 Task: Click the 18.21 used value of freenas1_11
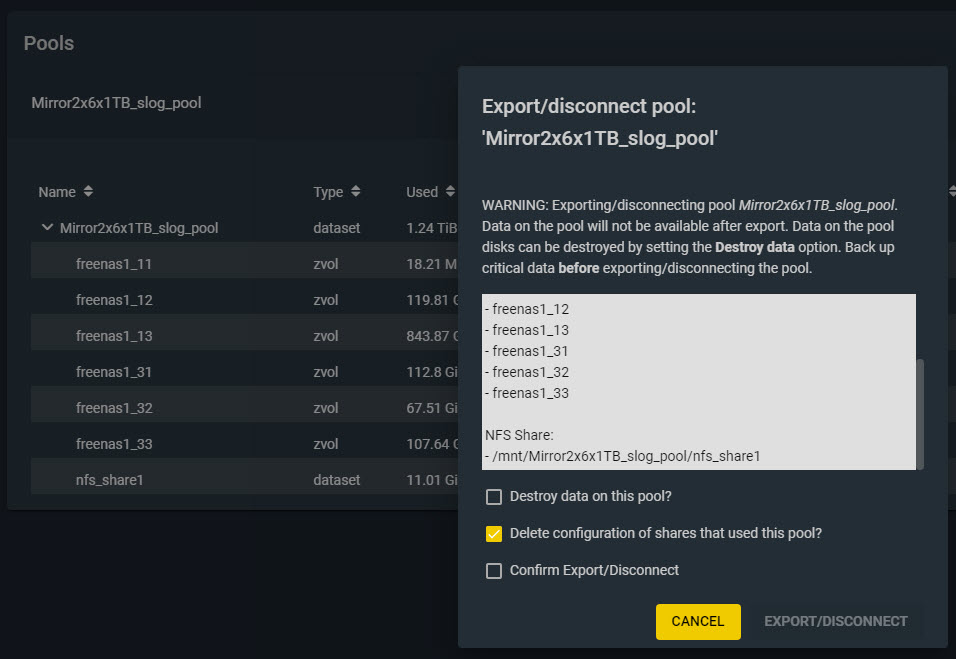pyautogui.click(x=432, y=264)
